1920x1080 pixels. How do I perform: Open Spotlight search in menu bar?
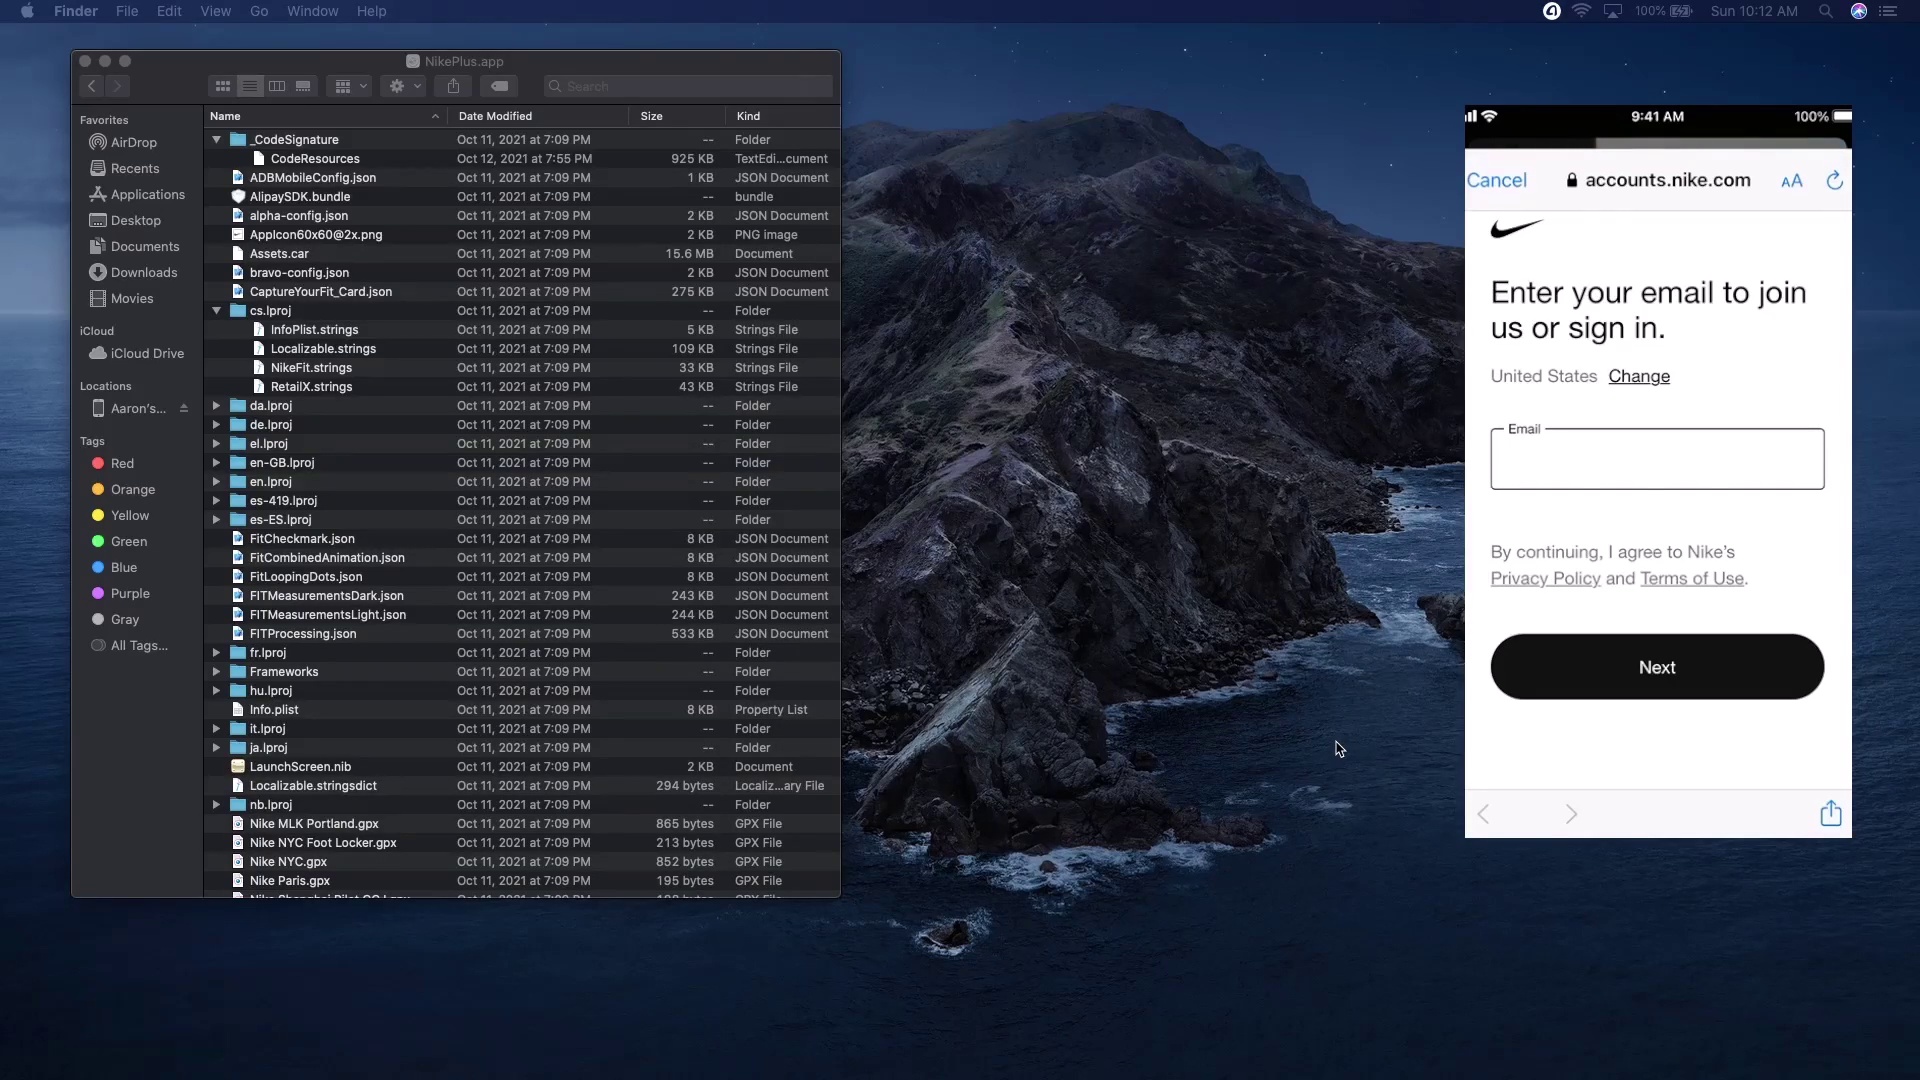click(1825, 11)
